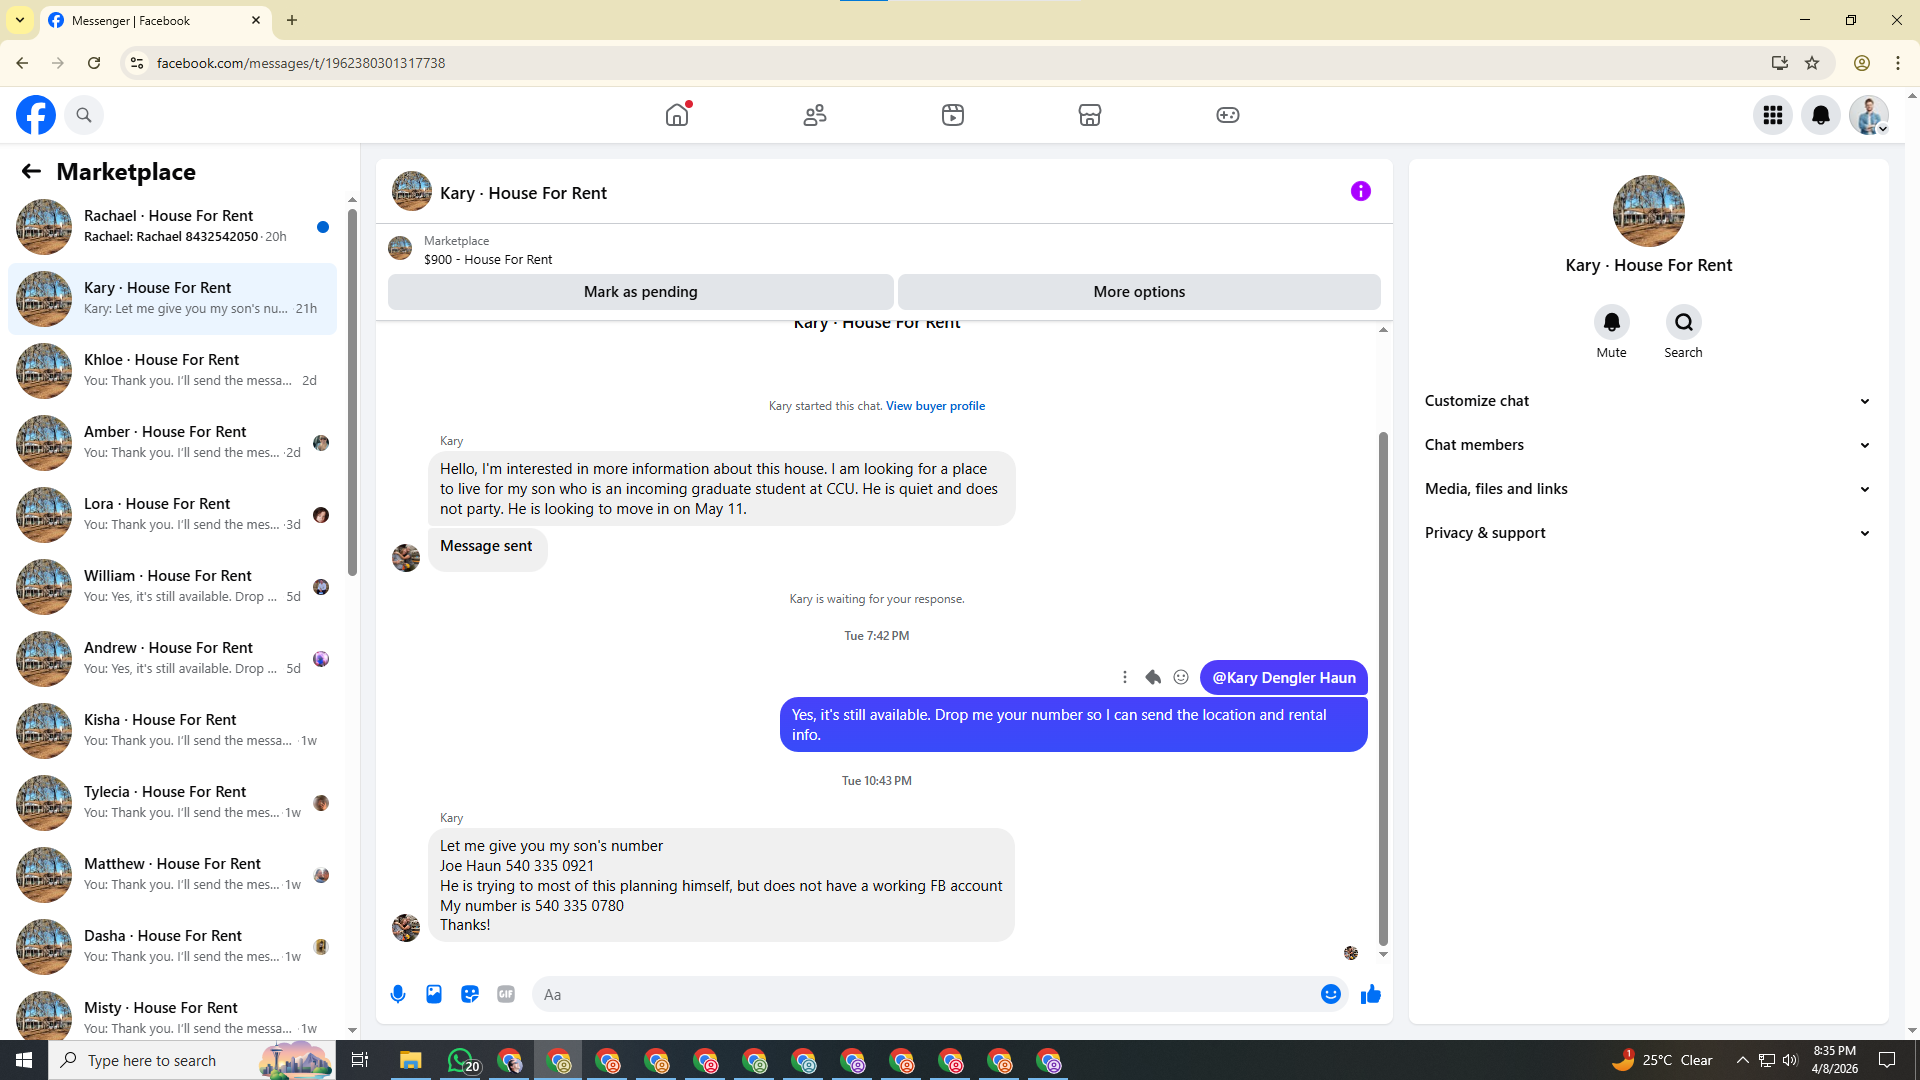The height and width of the screenshot is (1080, 1920).
Task: Click the voice clip microphone icon
Action: pyautogui.click(x=398, y=994)
